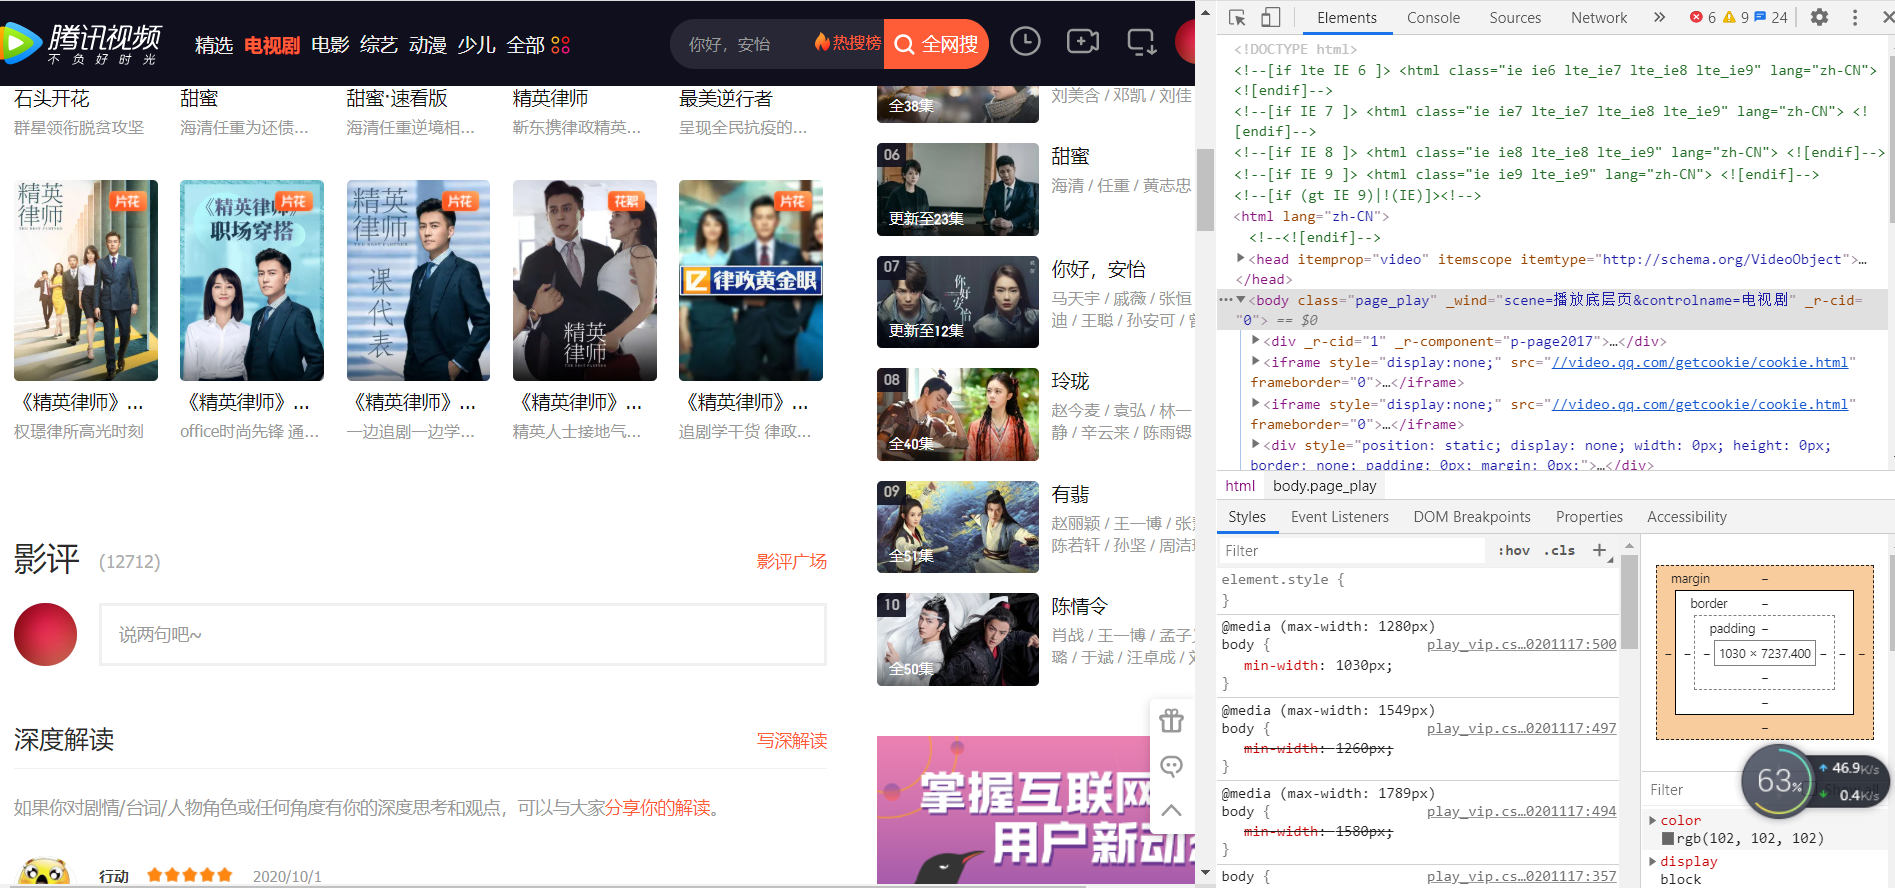Open the watch history clock icon
The image size is (1895, 888).
tap(1025, 42)
